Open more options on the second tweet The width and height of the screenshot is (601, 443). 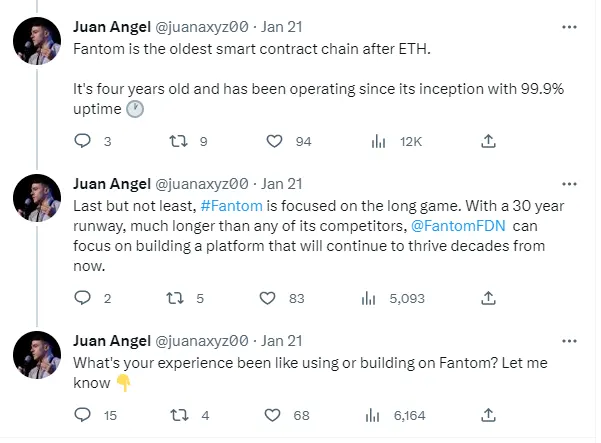569,184
